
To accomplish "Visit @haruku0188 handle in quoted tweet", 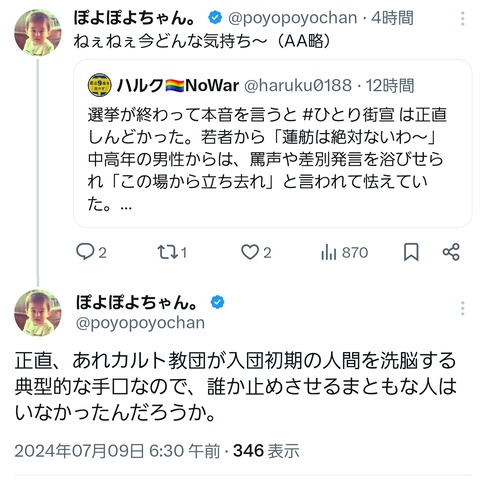I will tap(298, 86).
